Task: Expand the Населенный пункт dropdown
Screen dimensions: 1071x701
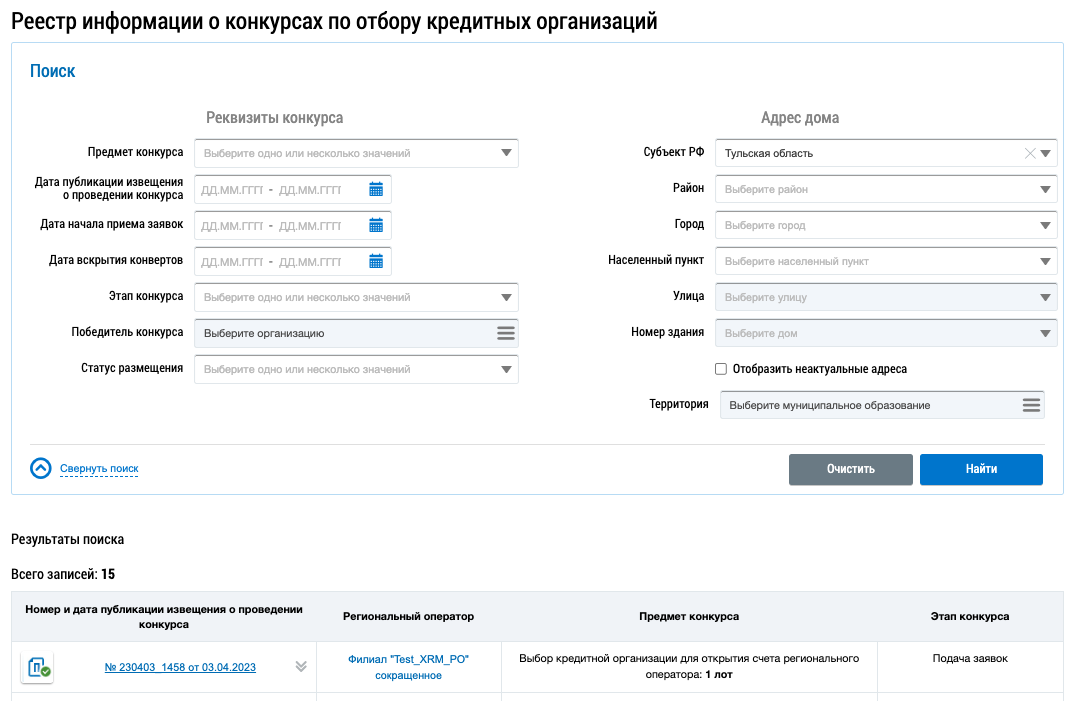Action: click(1045, 261)
